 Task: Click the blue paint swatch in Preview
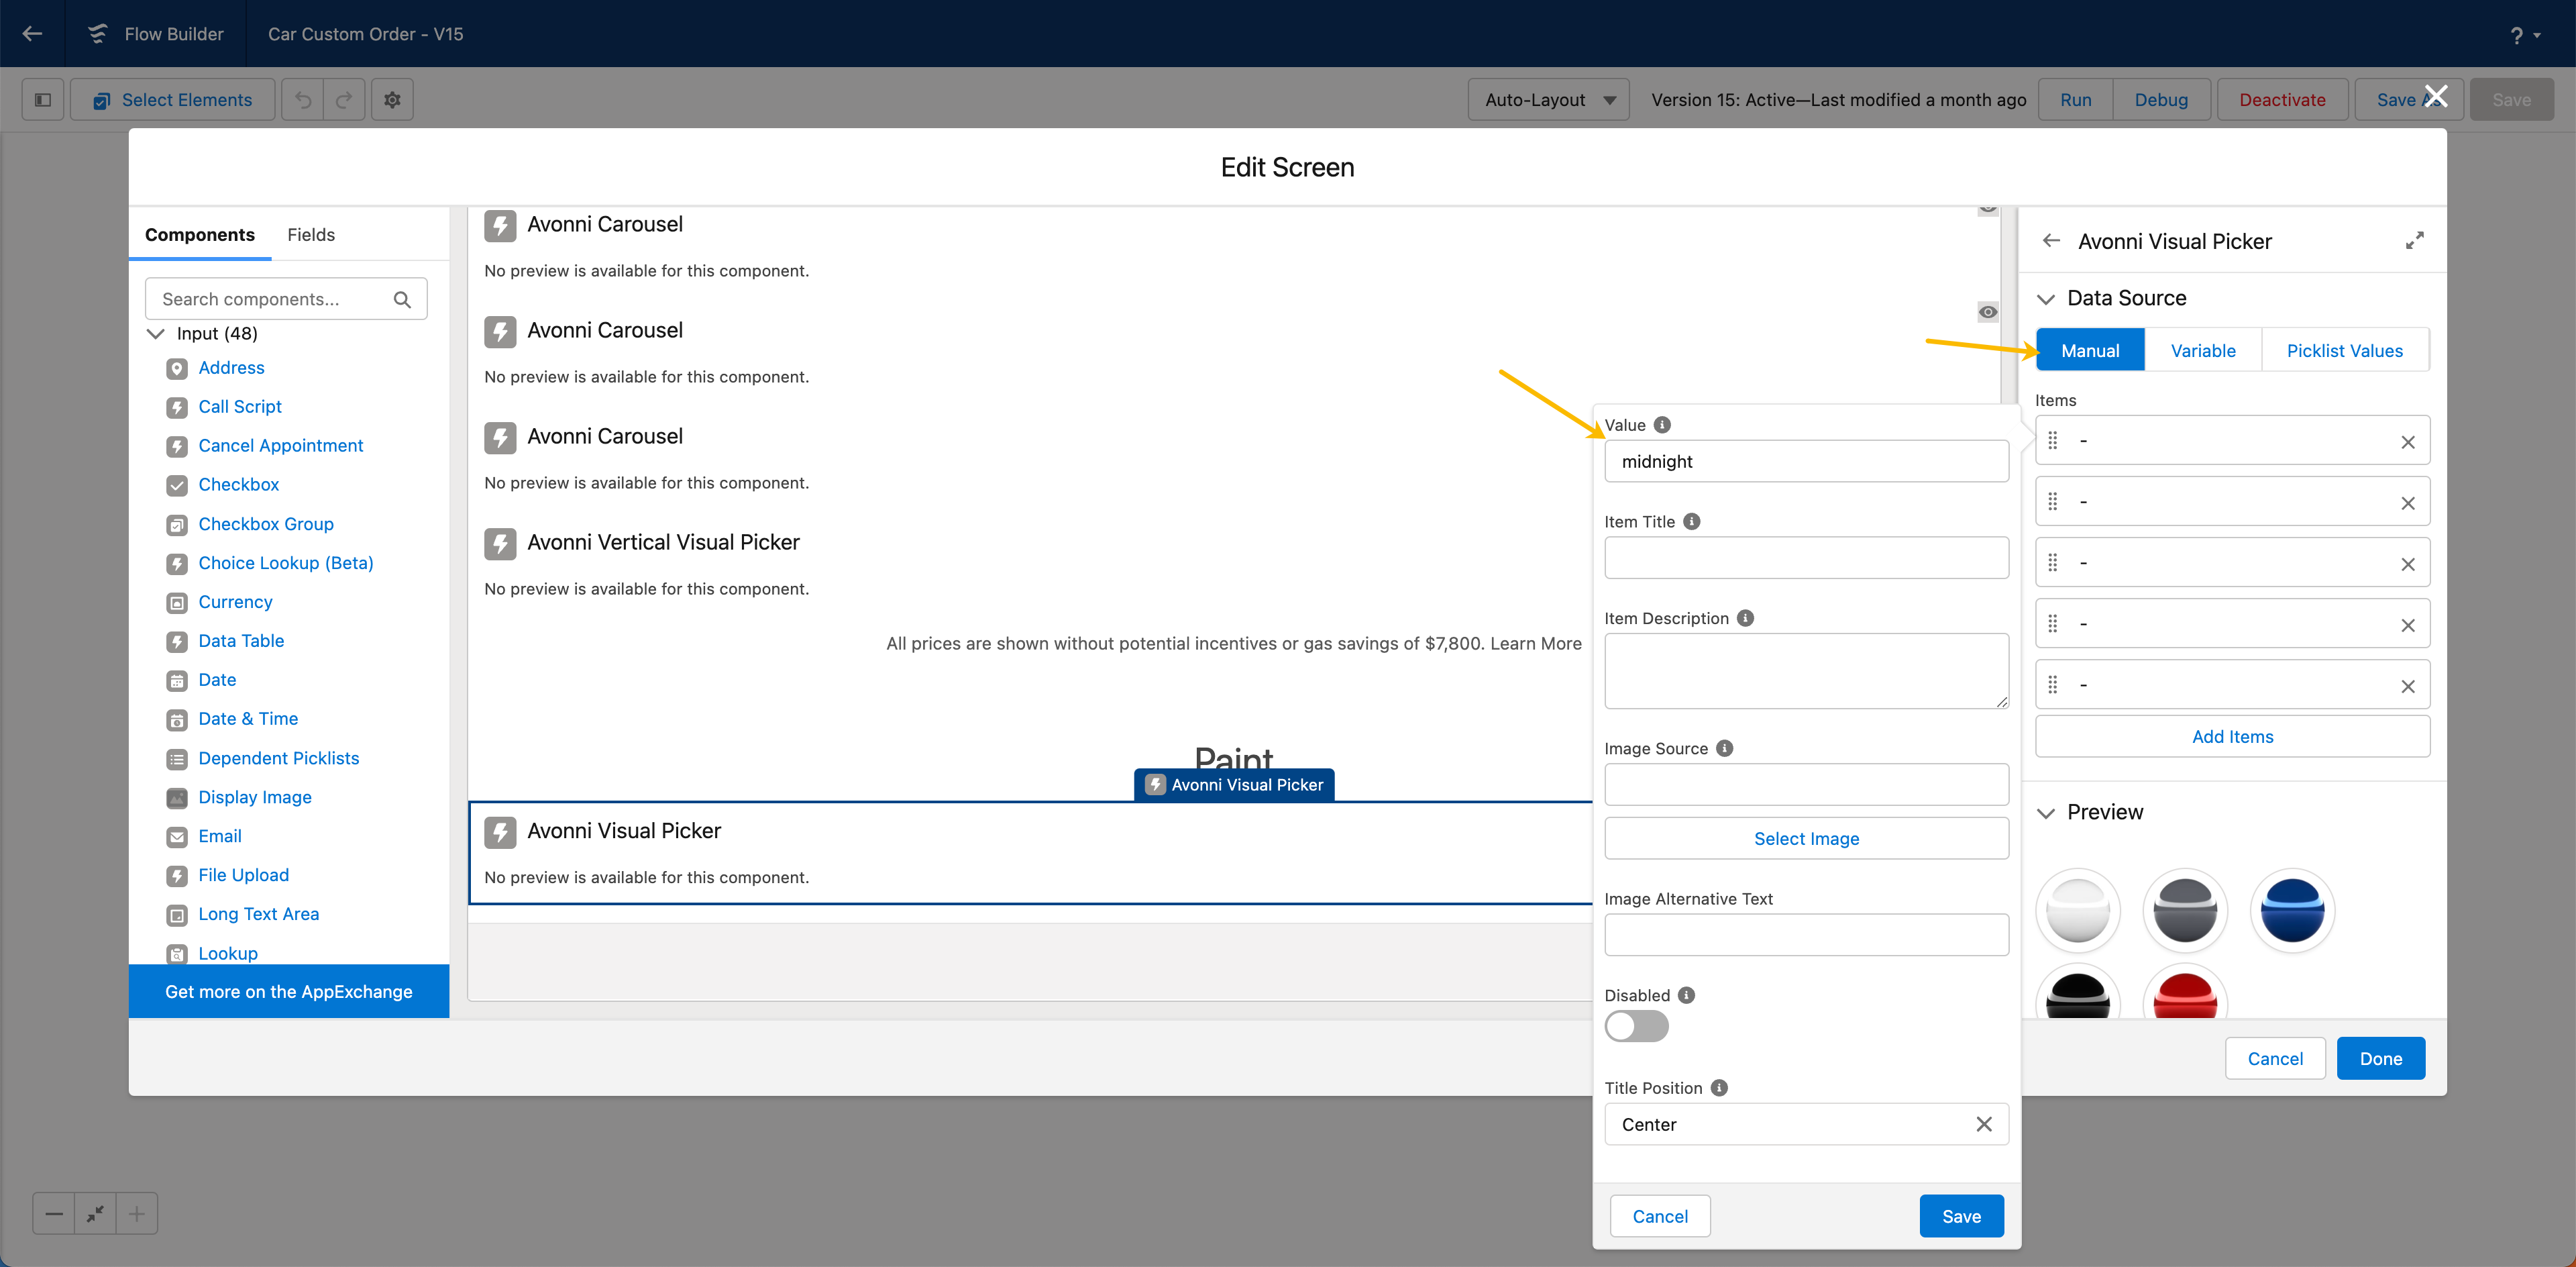(2291, 910)
